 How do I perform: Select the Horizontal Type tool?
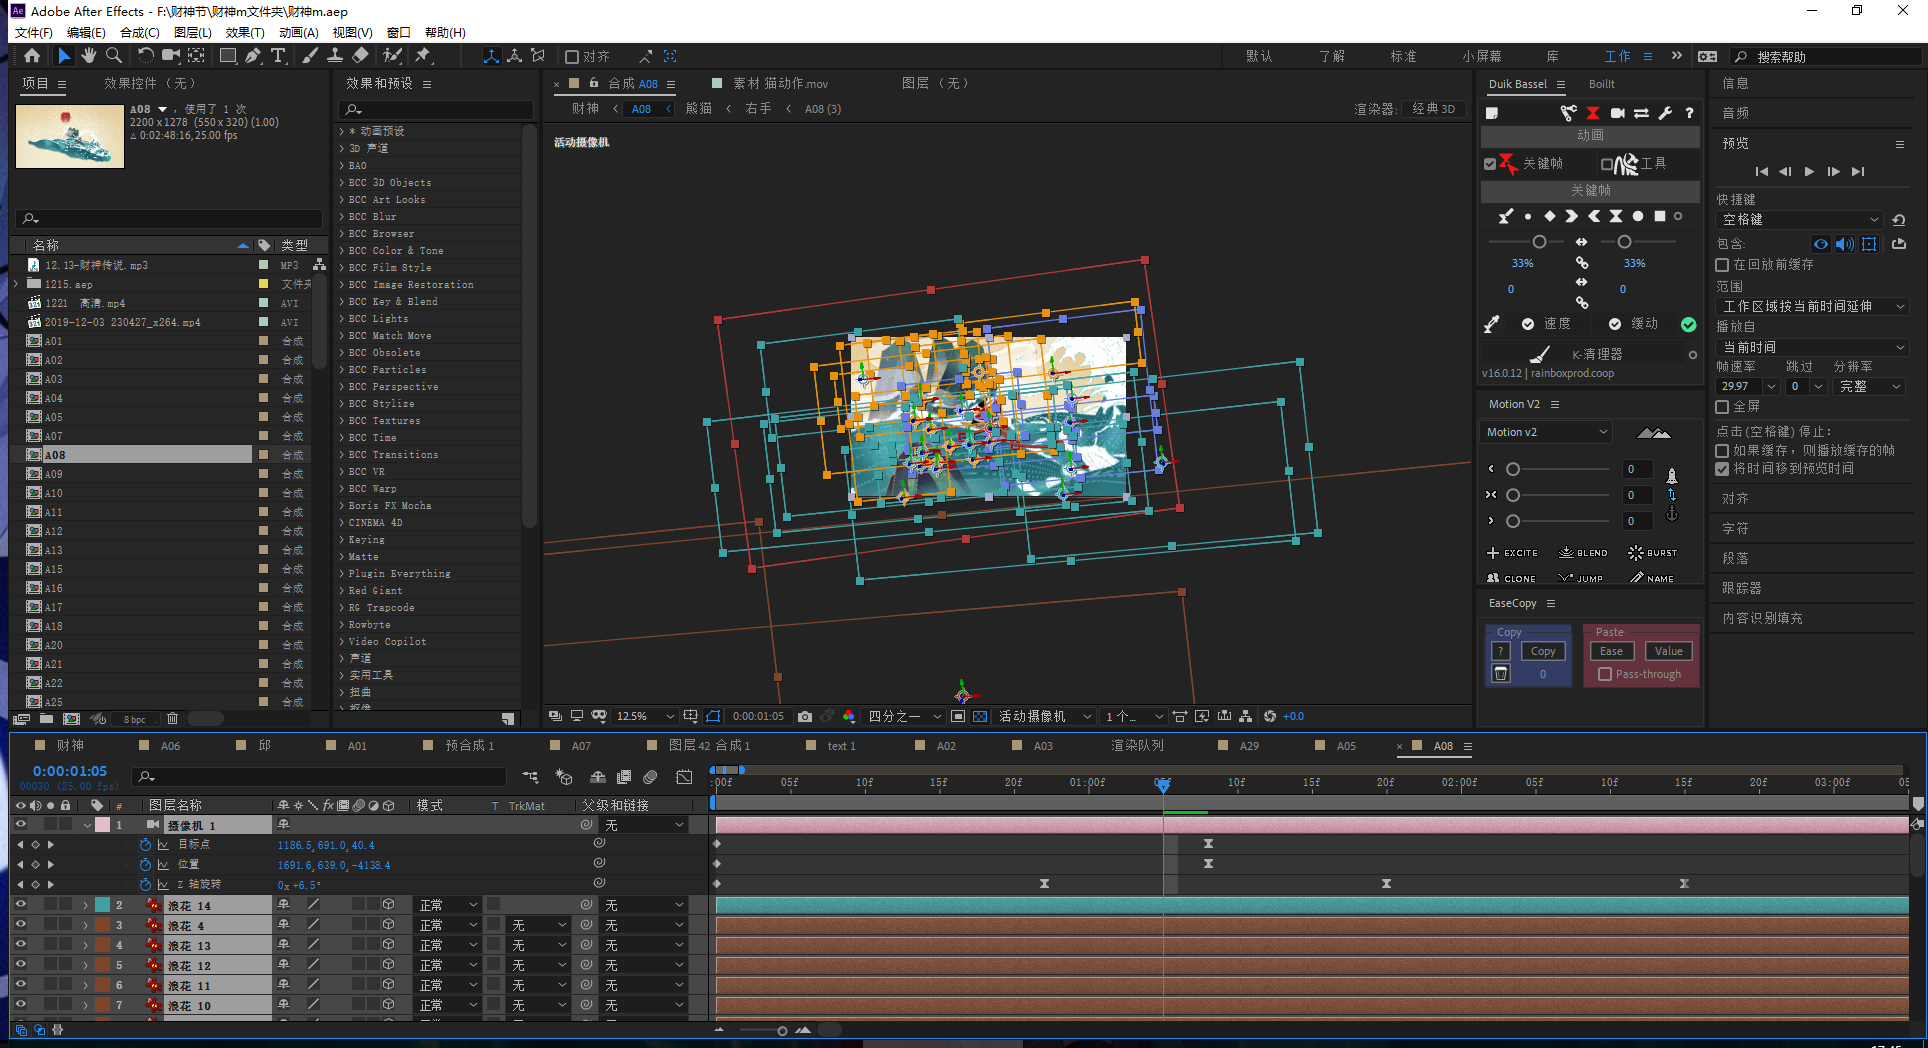pyautogui.click(x=278, y=56)
